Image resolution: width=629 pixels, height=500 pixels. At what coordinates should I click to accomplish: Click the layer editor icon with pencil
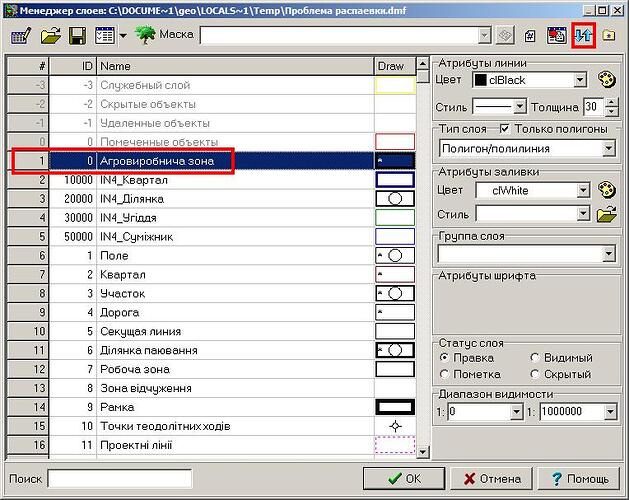coord(21,36)
